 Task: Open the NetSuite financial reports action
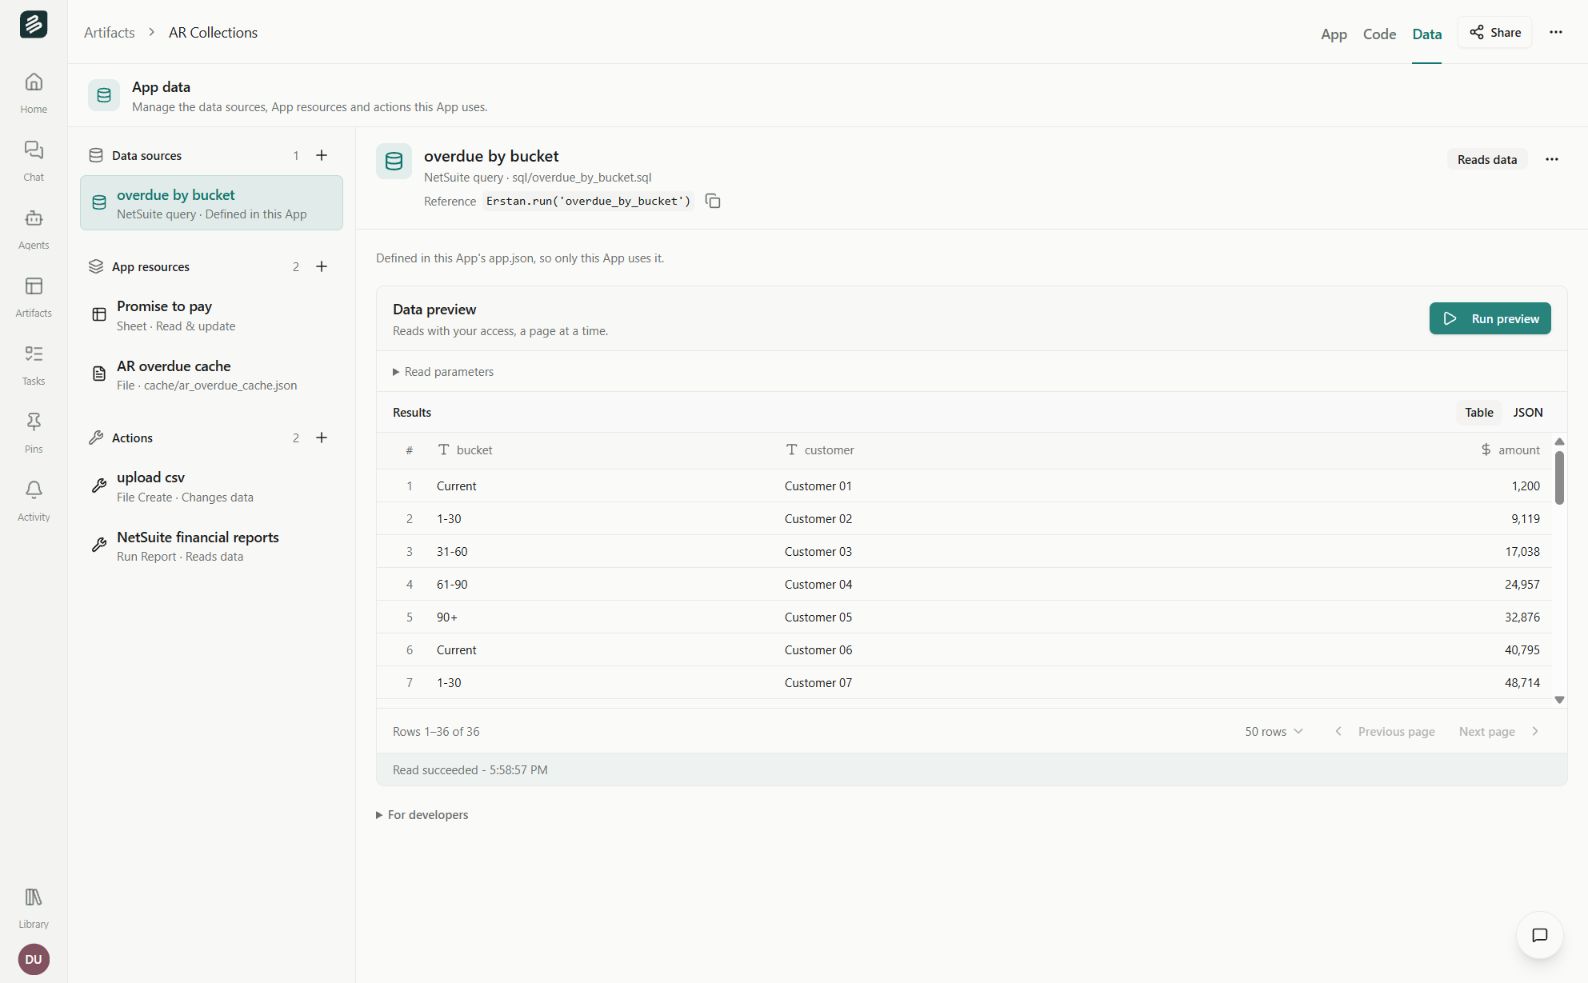pos(211,546)
